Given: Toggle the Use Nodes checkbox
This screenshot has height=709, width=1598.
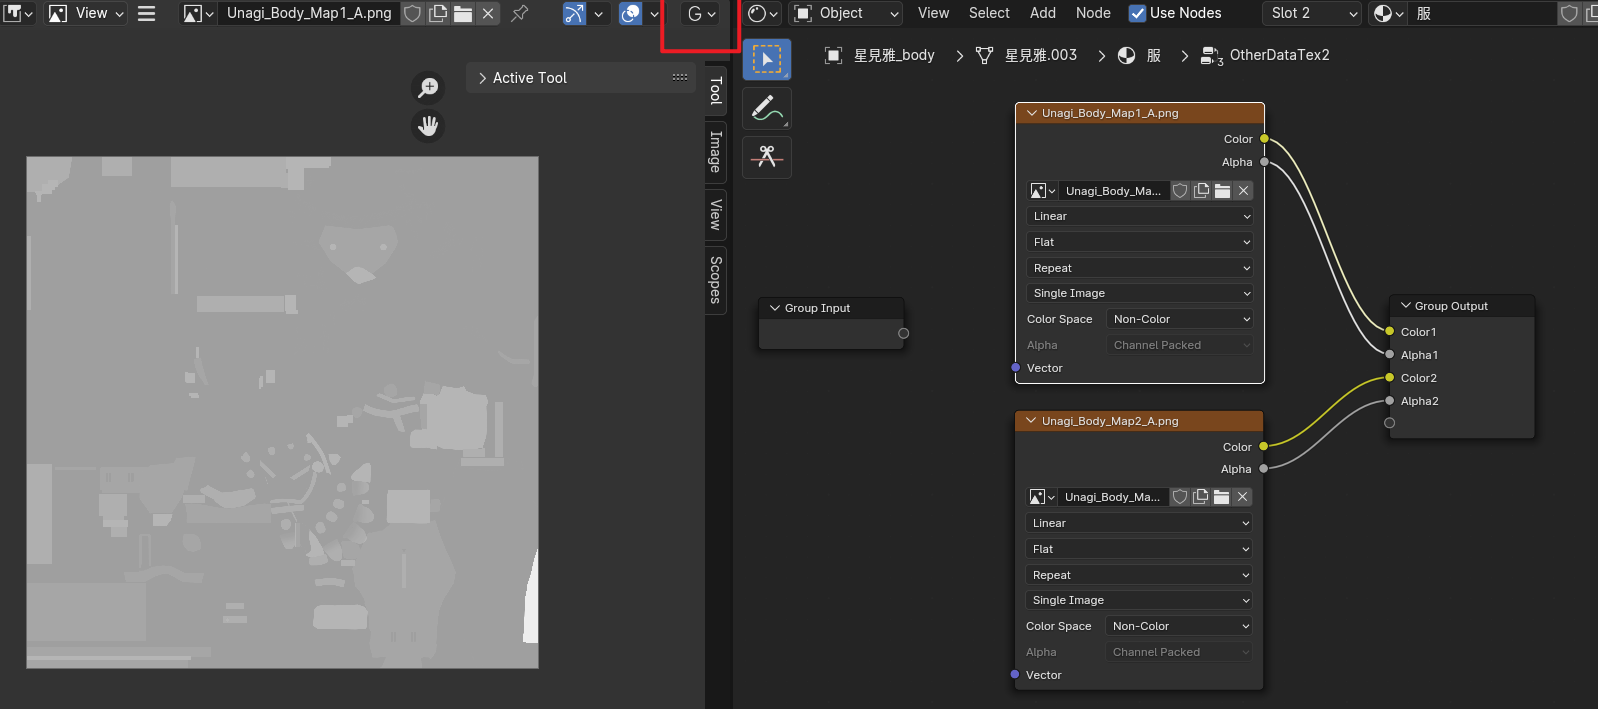Looking at the screenshot, I should (1137, 13).
